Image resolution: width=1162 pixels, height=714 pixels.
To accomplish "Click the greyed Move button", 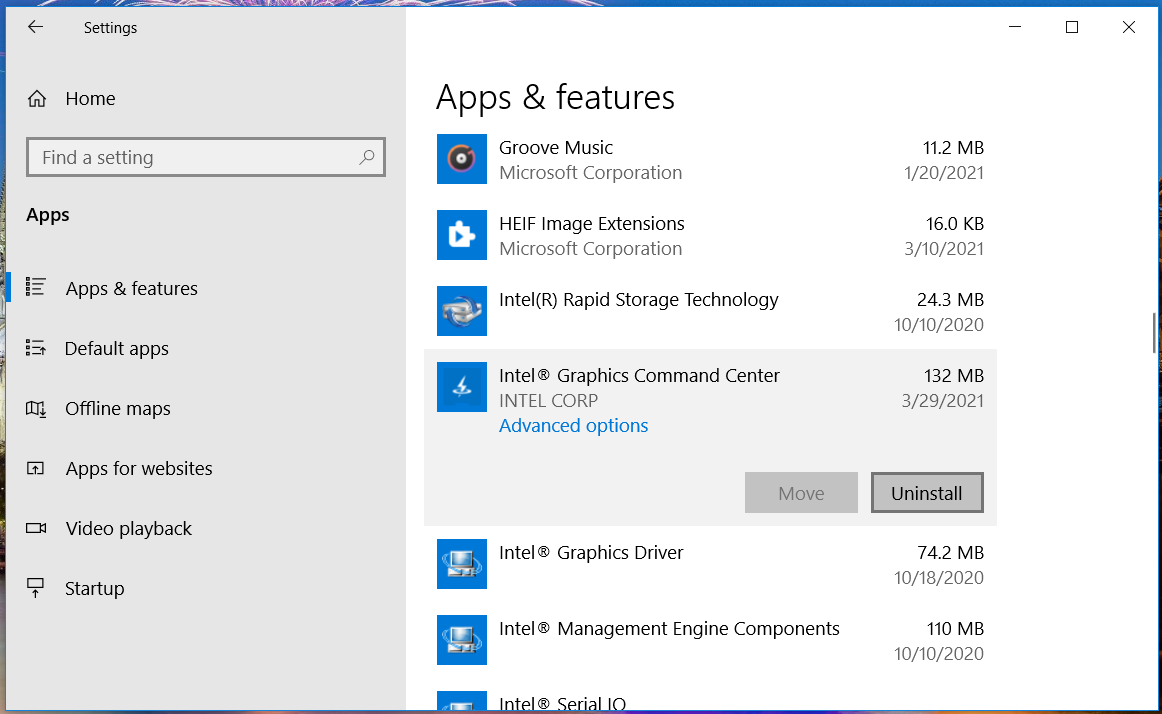I will pyautogui.click(x=801, y=492).
